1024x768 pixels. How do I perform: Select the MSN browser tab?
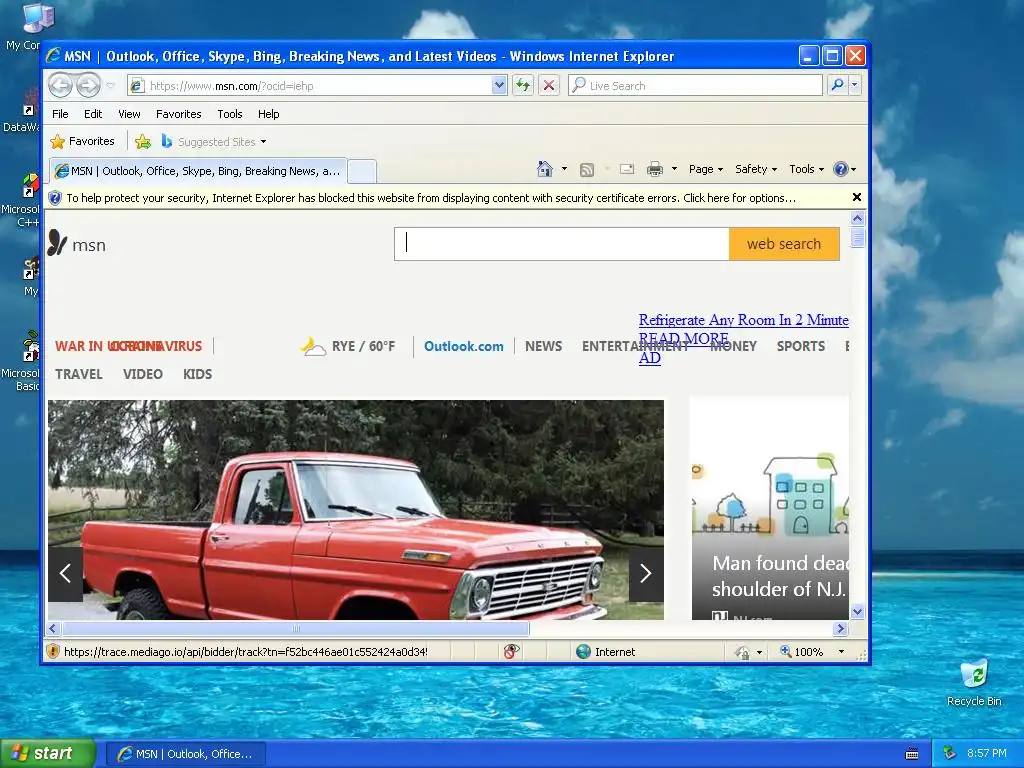coord(198,171)
